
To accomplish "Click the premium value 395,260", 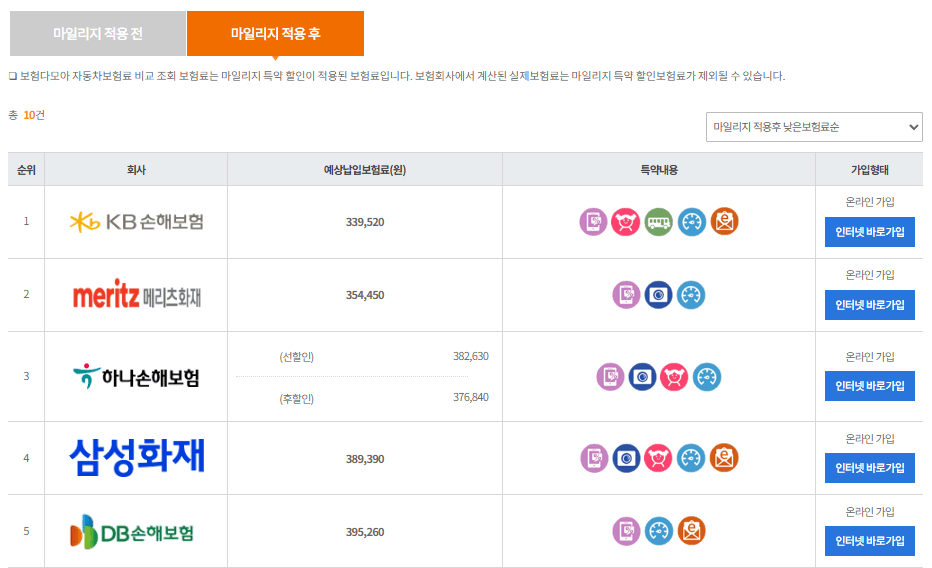I will click(x=365, y=532).
